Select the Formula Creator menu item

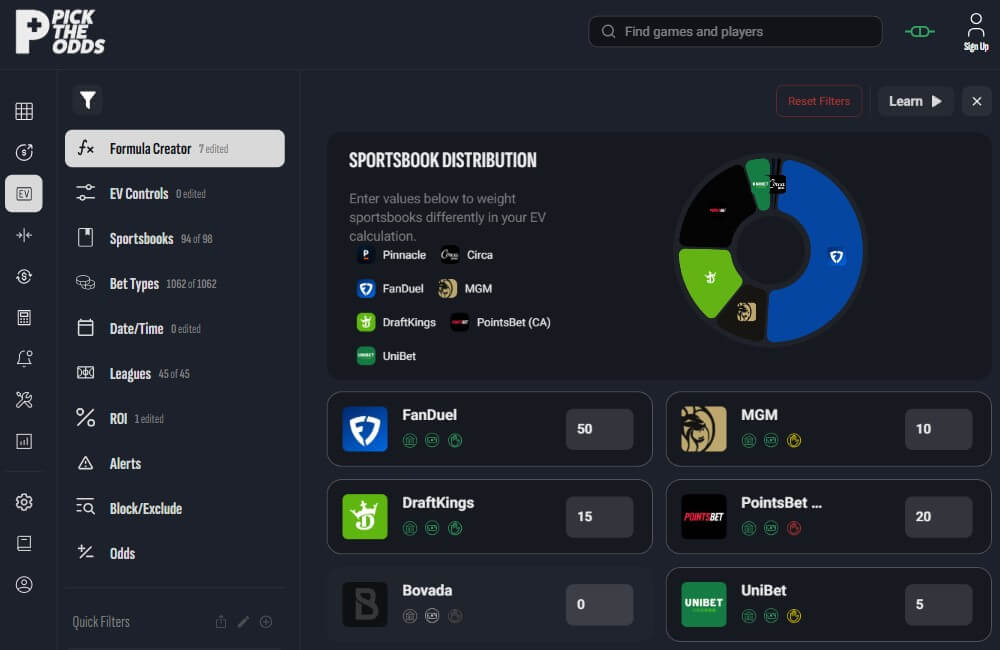(174, 149)
